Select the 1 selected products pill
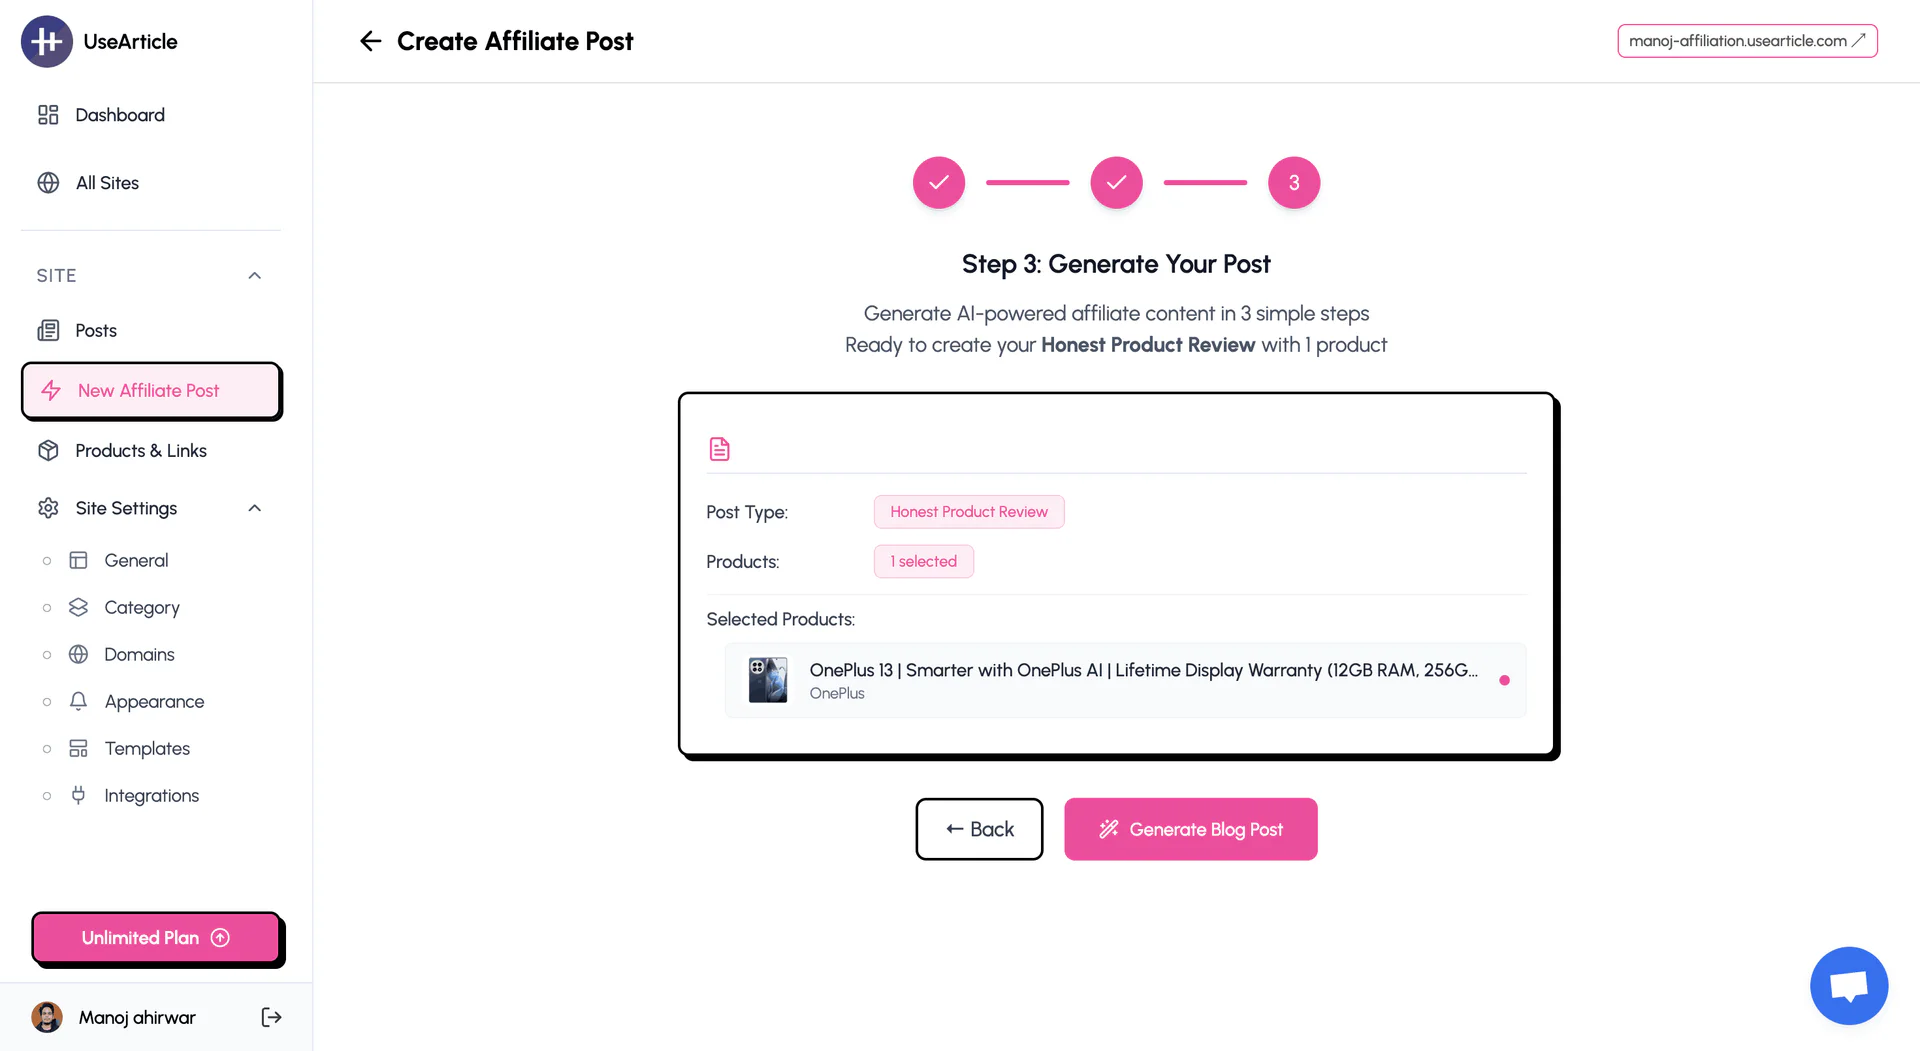Screen dimensions: 1920x1051 coord(923,561)
